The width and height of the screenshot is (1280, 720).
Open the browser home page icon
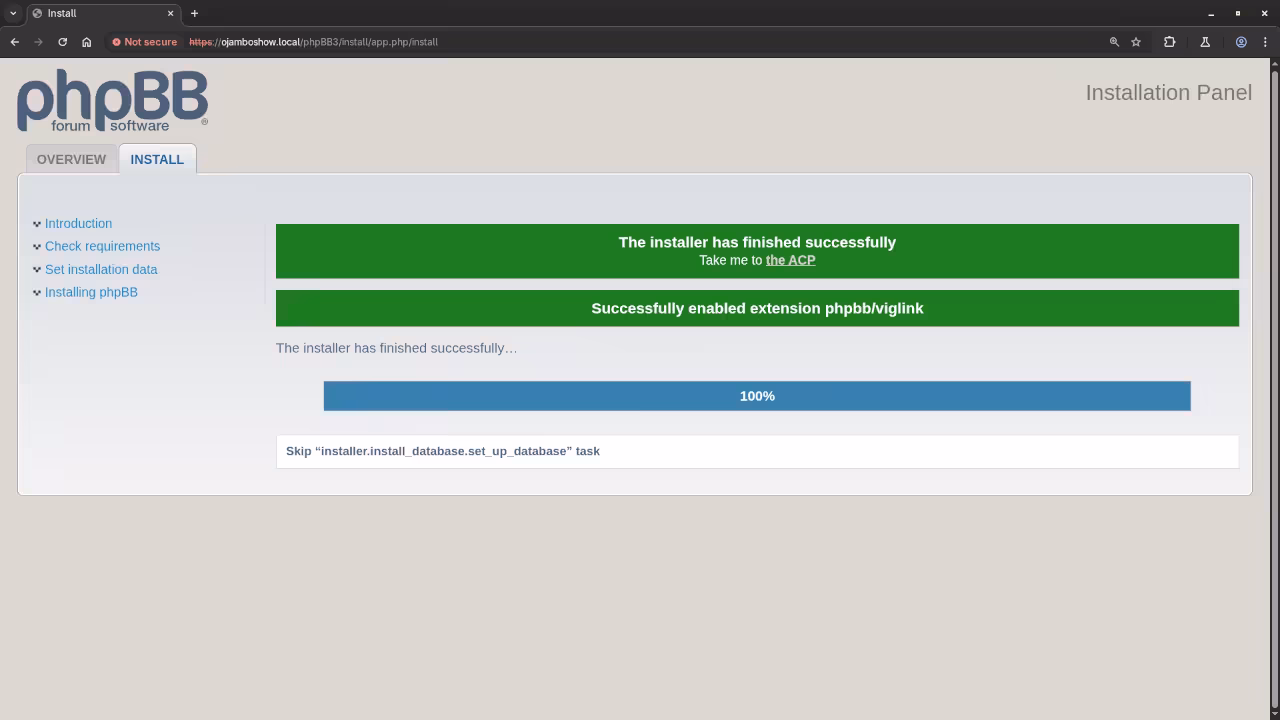(x=86, y=42)
